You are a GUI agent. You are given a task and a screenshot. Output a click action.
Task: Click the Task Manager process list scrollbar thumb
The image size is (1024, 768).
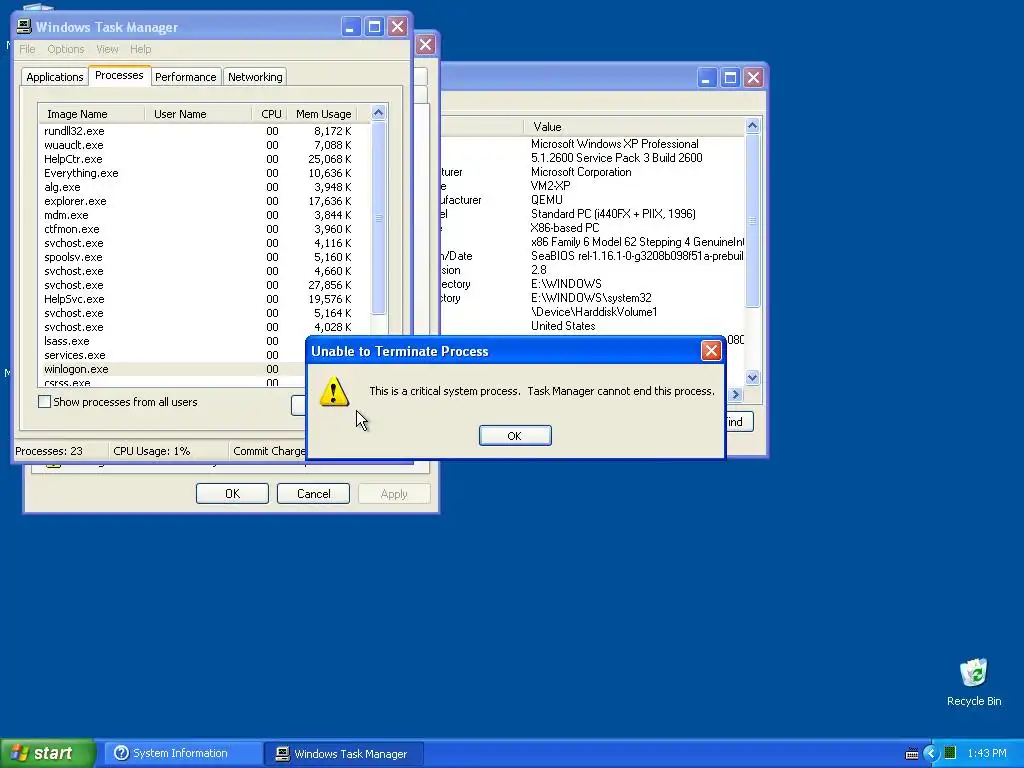(379, 217)
